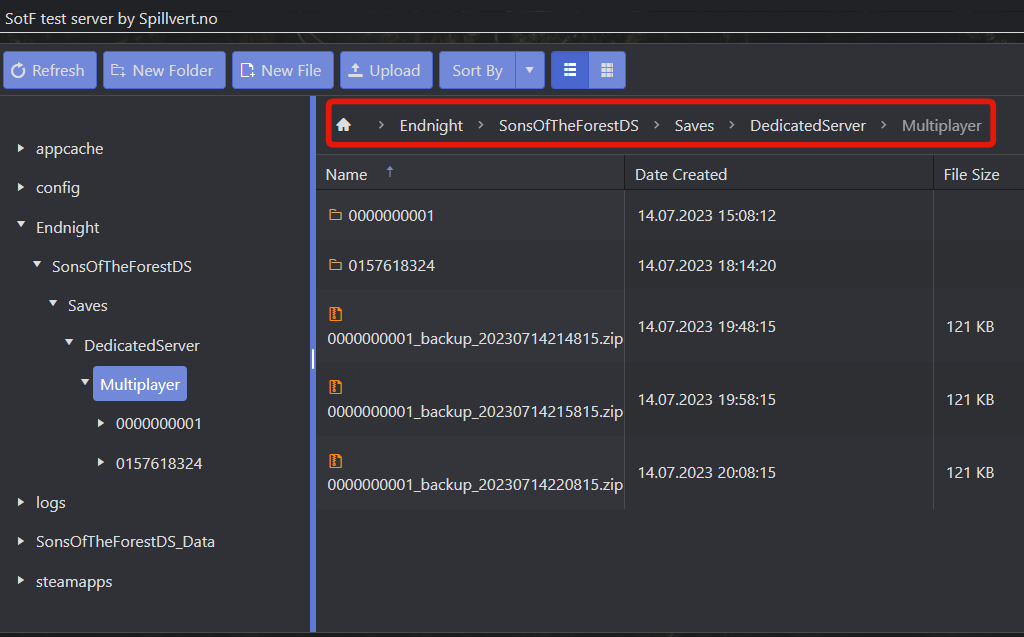Screen dimensions: 1024x637
Task: Select steamapps in the folder tree
Action: [x=74, y=581]
